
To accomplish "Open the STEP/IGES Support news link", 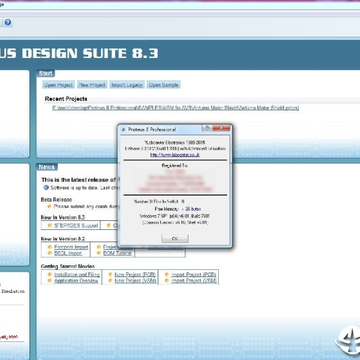I will pyautogui.click(x=76, y=226).
